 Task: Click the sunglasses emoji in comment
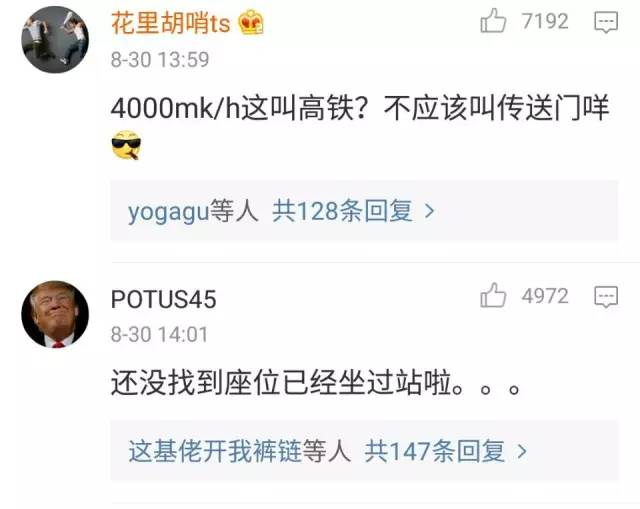[126, 145]
